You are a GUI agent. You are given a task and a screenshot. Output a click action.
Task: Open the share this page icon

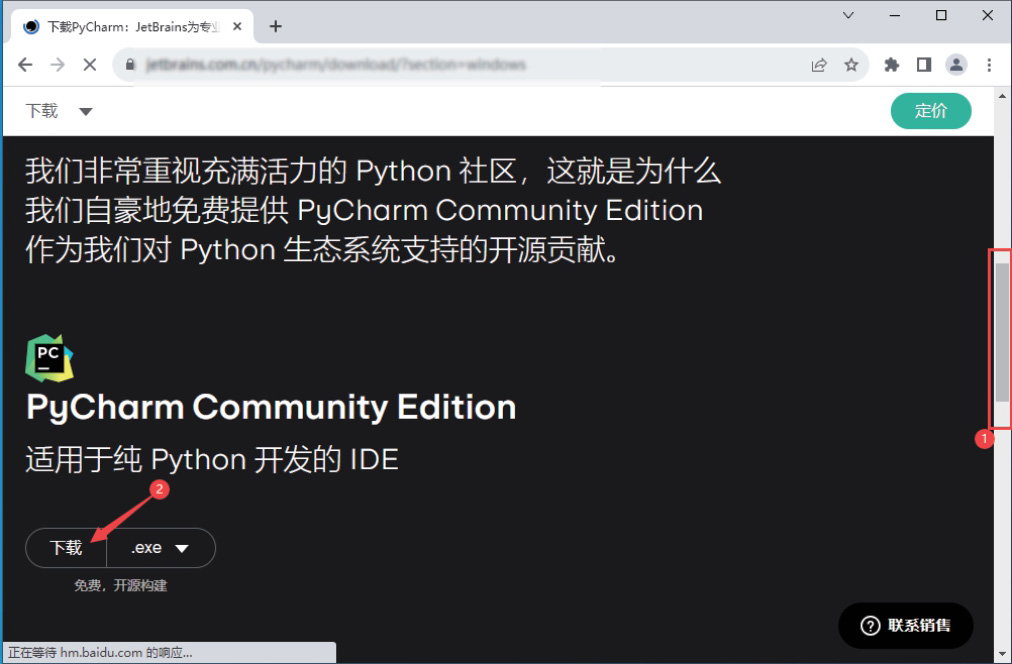click(819, 65)
